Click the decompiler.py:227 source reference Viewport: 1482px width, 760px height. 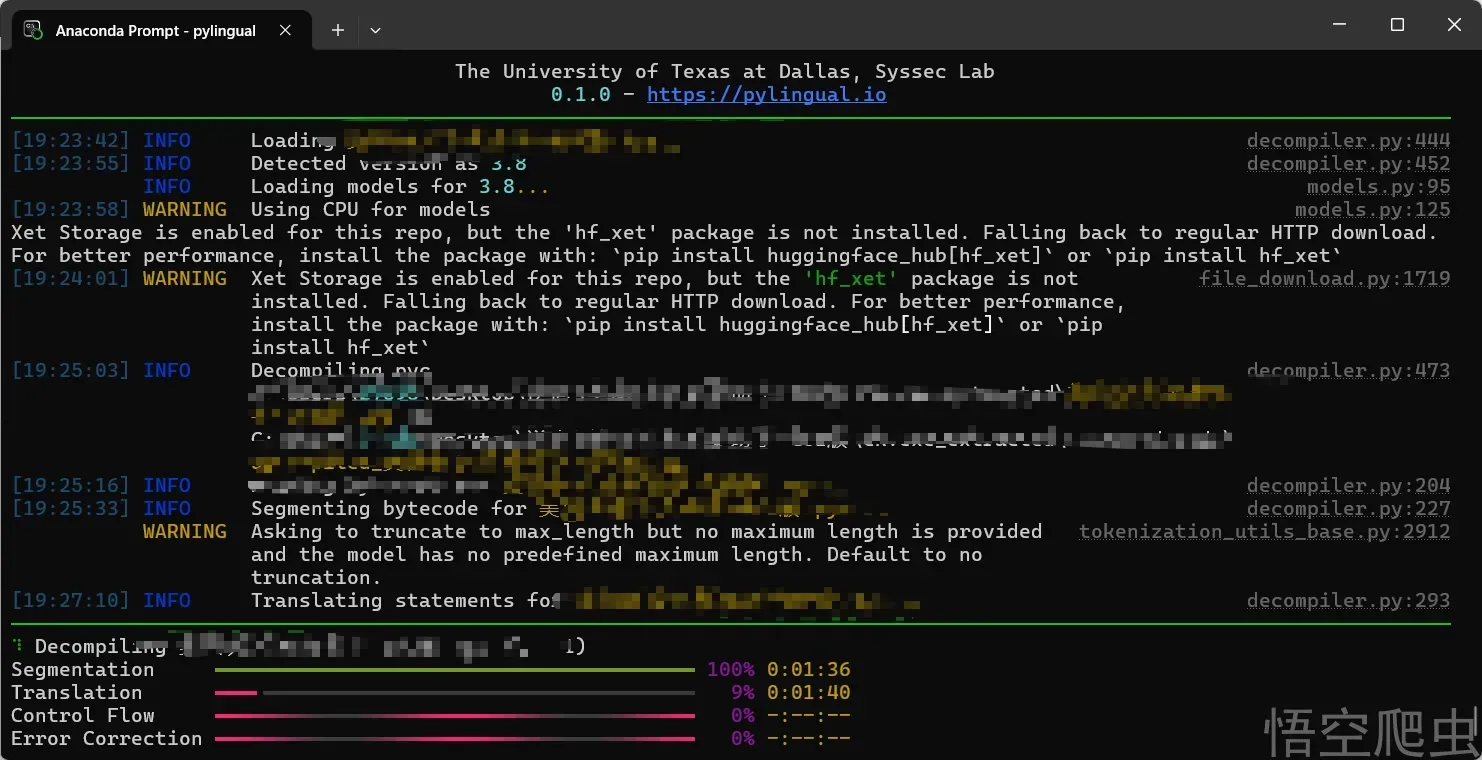tap(1347, 509)
